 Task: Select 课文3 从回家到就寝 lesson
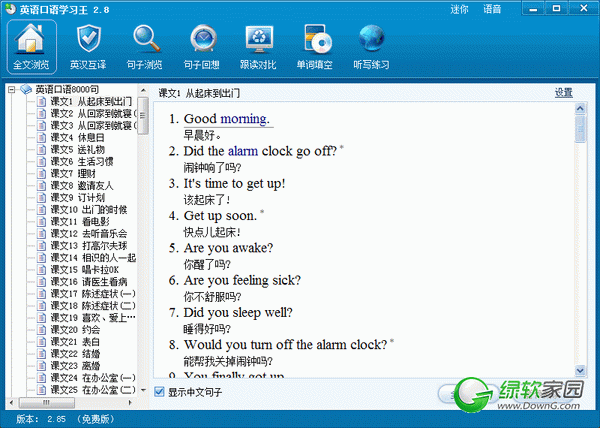pyautogui.click(x=93, y=125)
